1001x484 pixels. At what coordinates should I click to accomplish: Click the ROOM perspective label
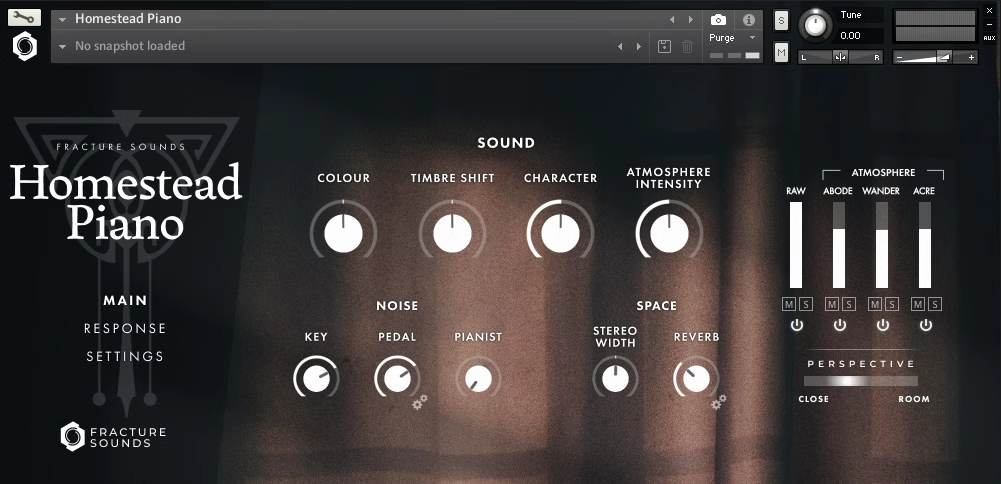pyautogui.click(x=914, y=399)
